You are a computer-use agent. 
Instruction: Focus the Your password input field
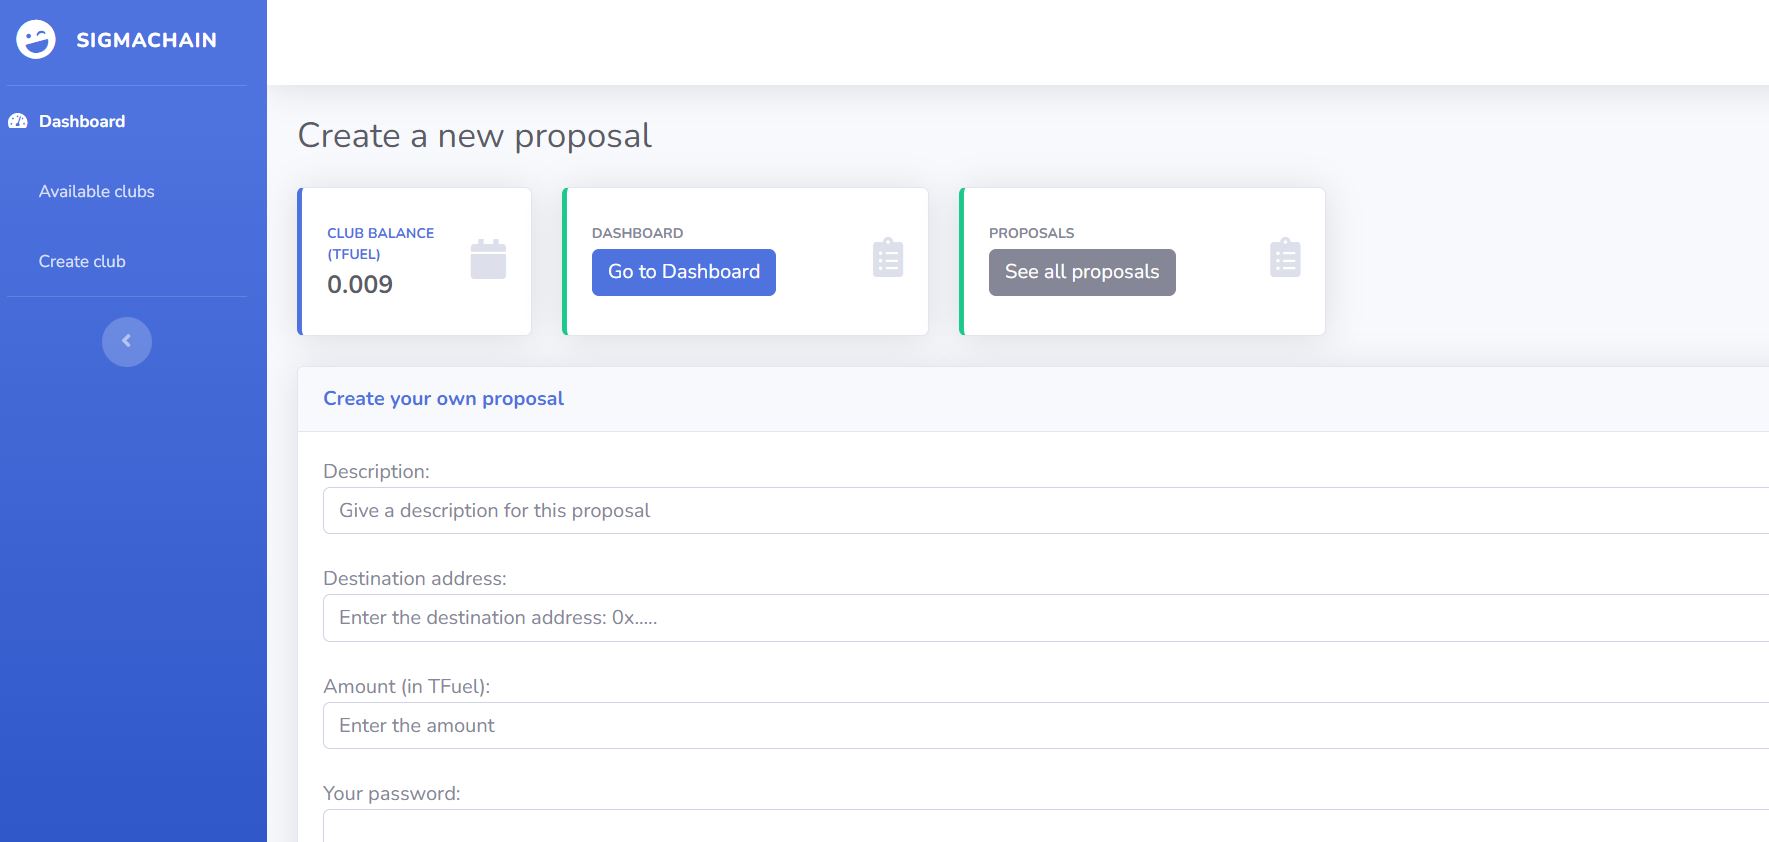click(1040, 826)
